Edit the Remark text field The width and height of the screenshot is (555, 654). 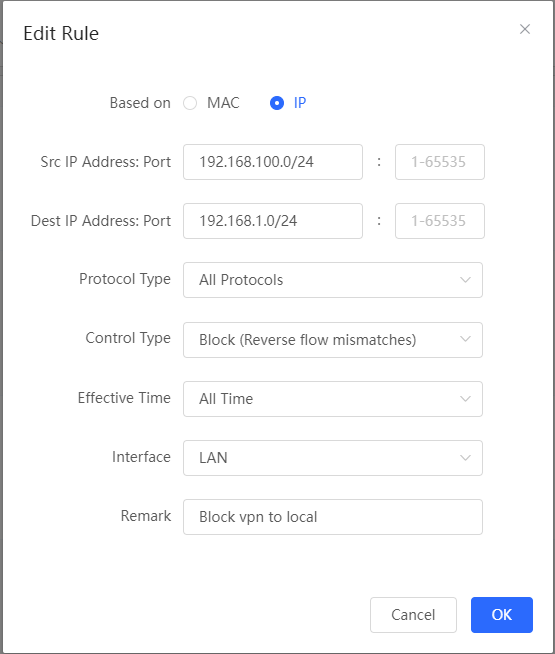[x=333, y=517]
